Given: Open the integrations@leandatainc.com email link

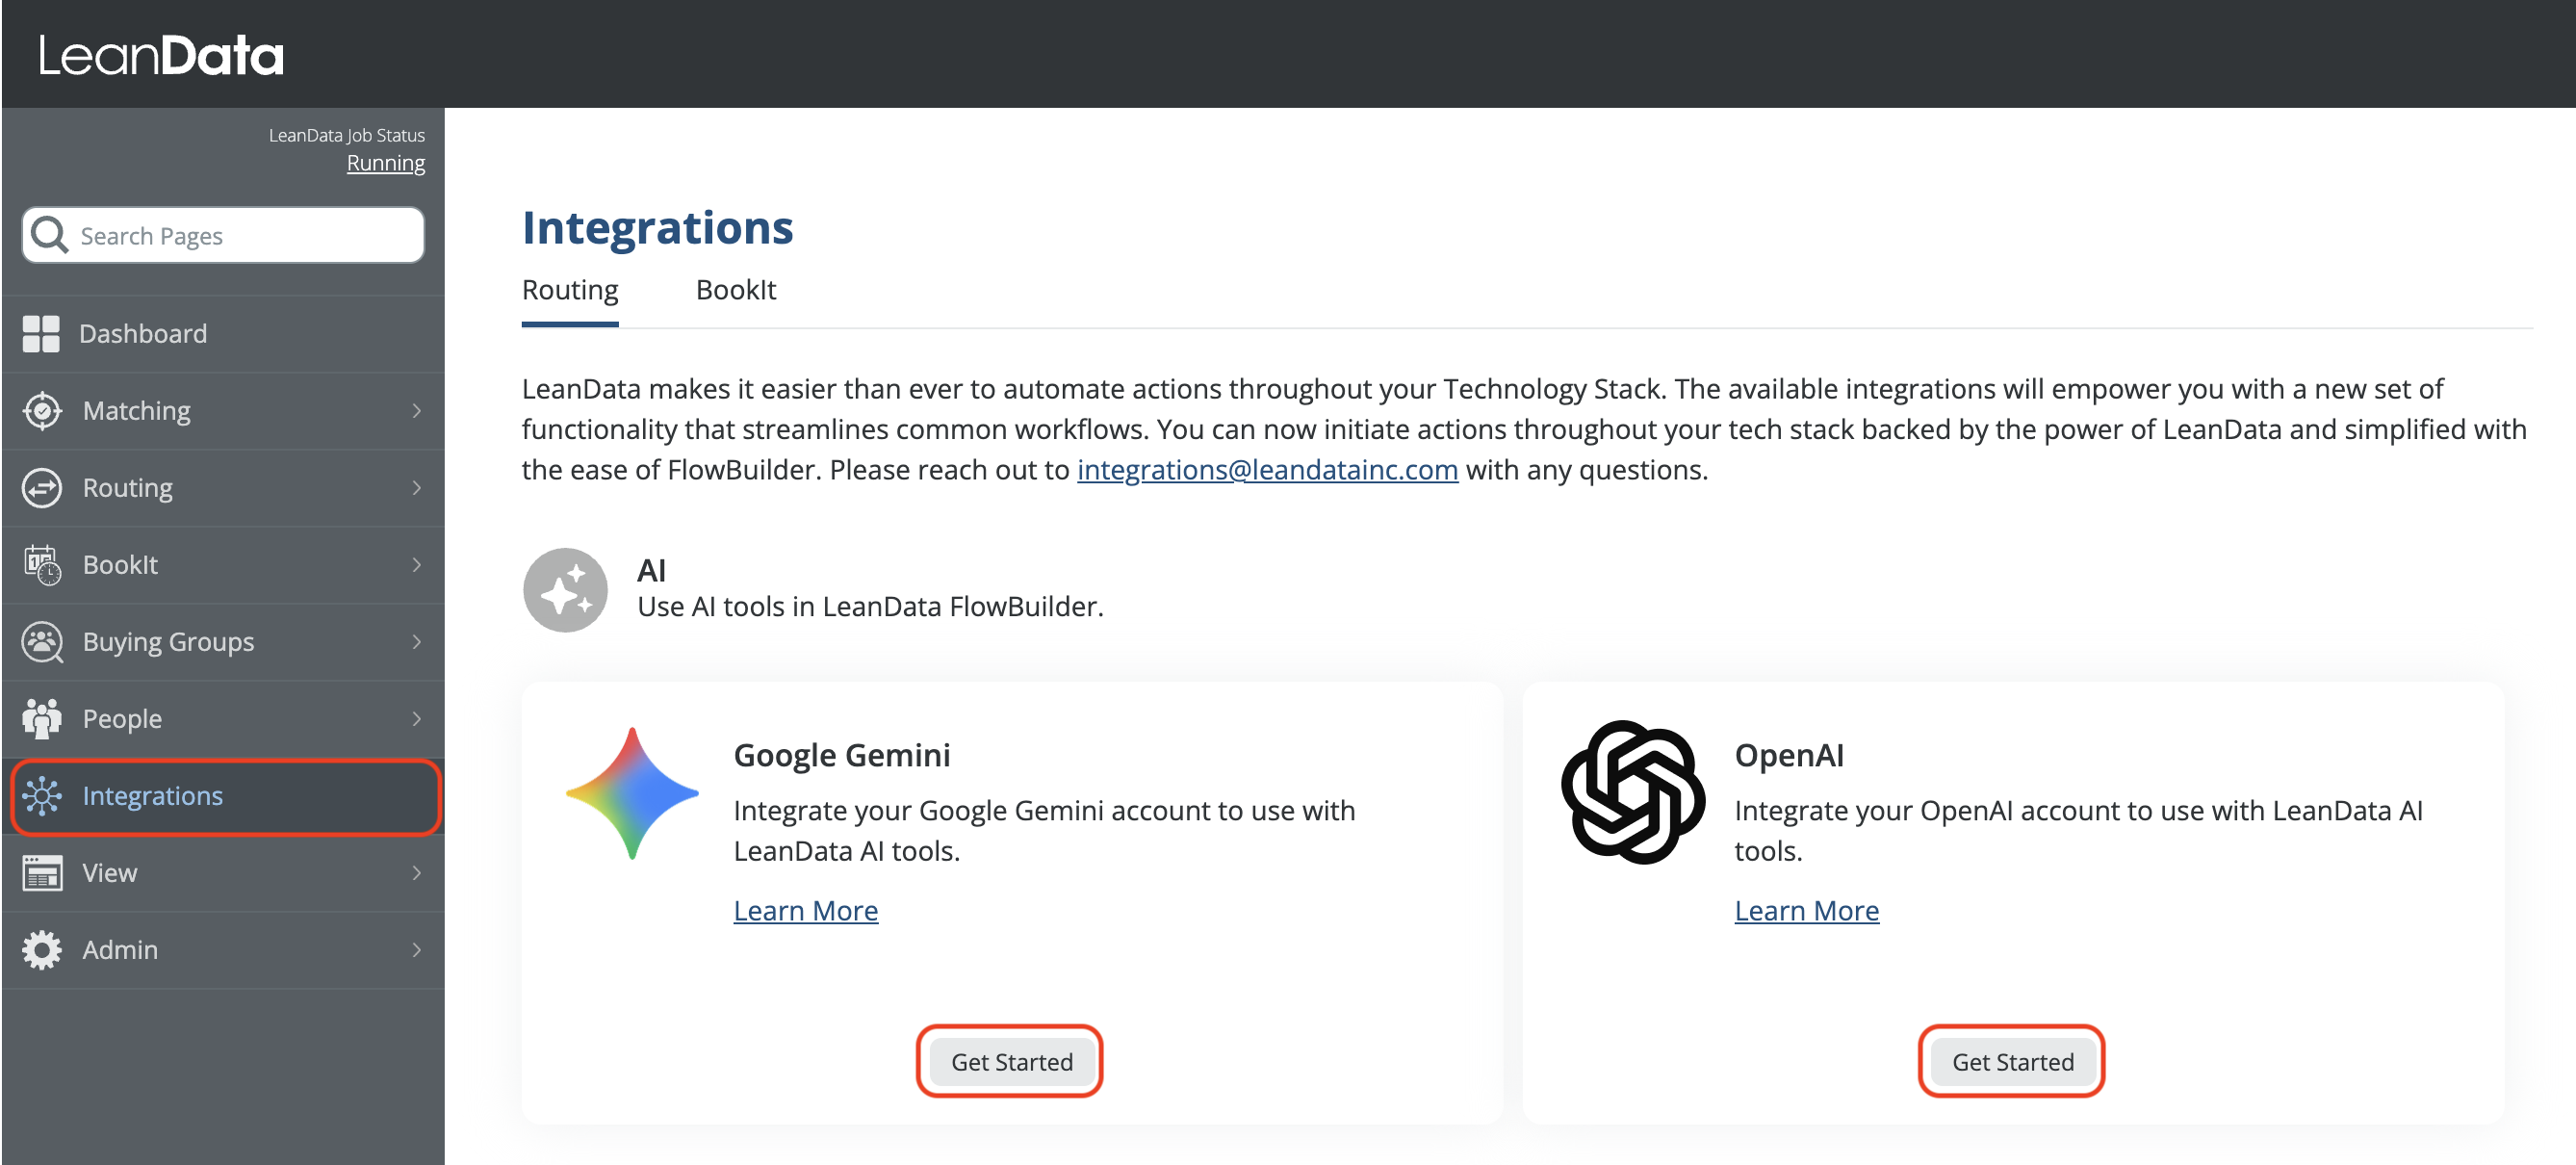Looking at the screenshot, I should click(x=1267, y=469).
